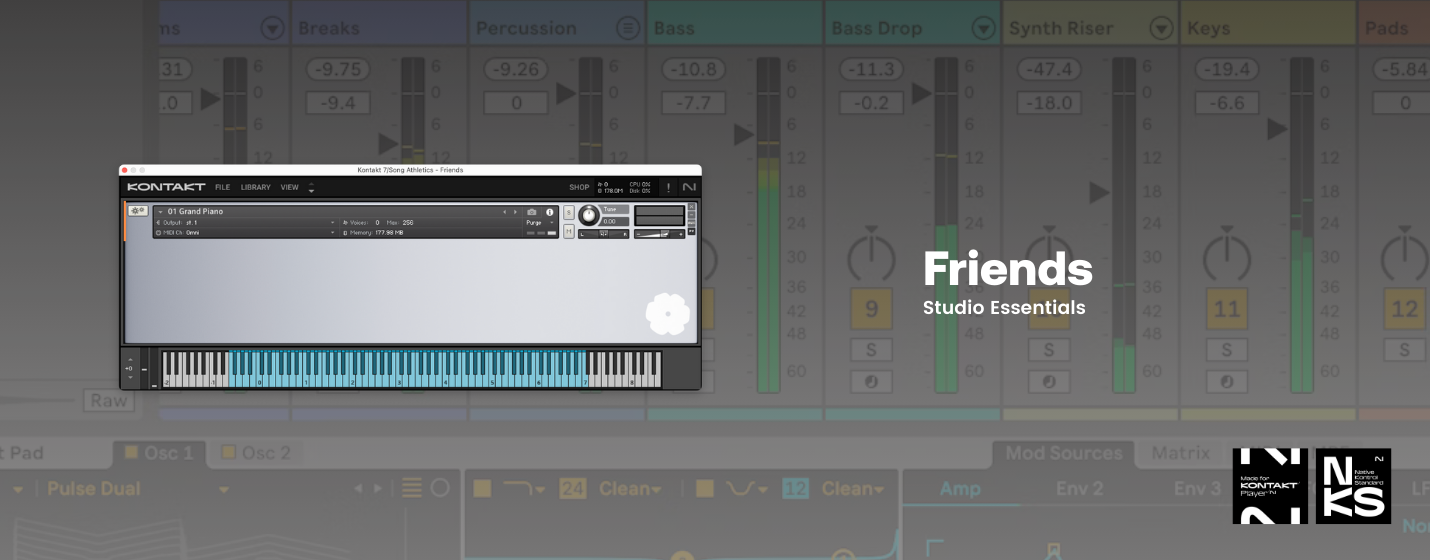Open the Purge dropdown menu

[x=540, y=223]
